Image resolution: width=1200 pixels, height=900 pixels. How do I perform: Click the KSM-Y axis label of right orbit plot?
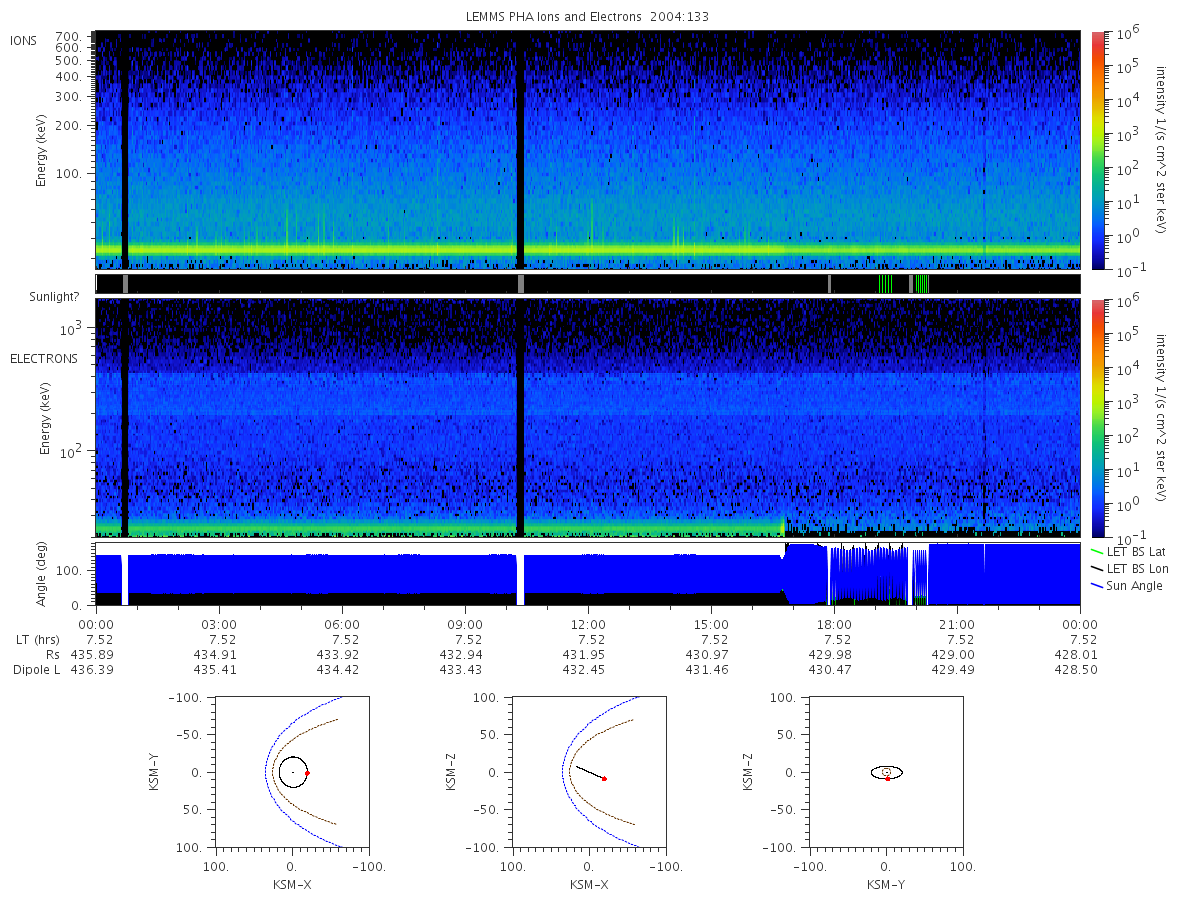point(886,885)
